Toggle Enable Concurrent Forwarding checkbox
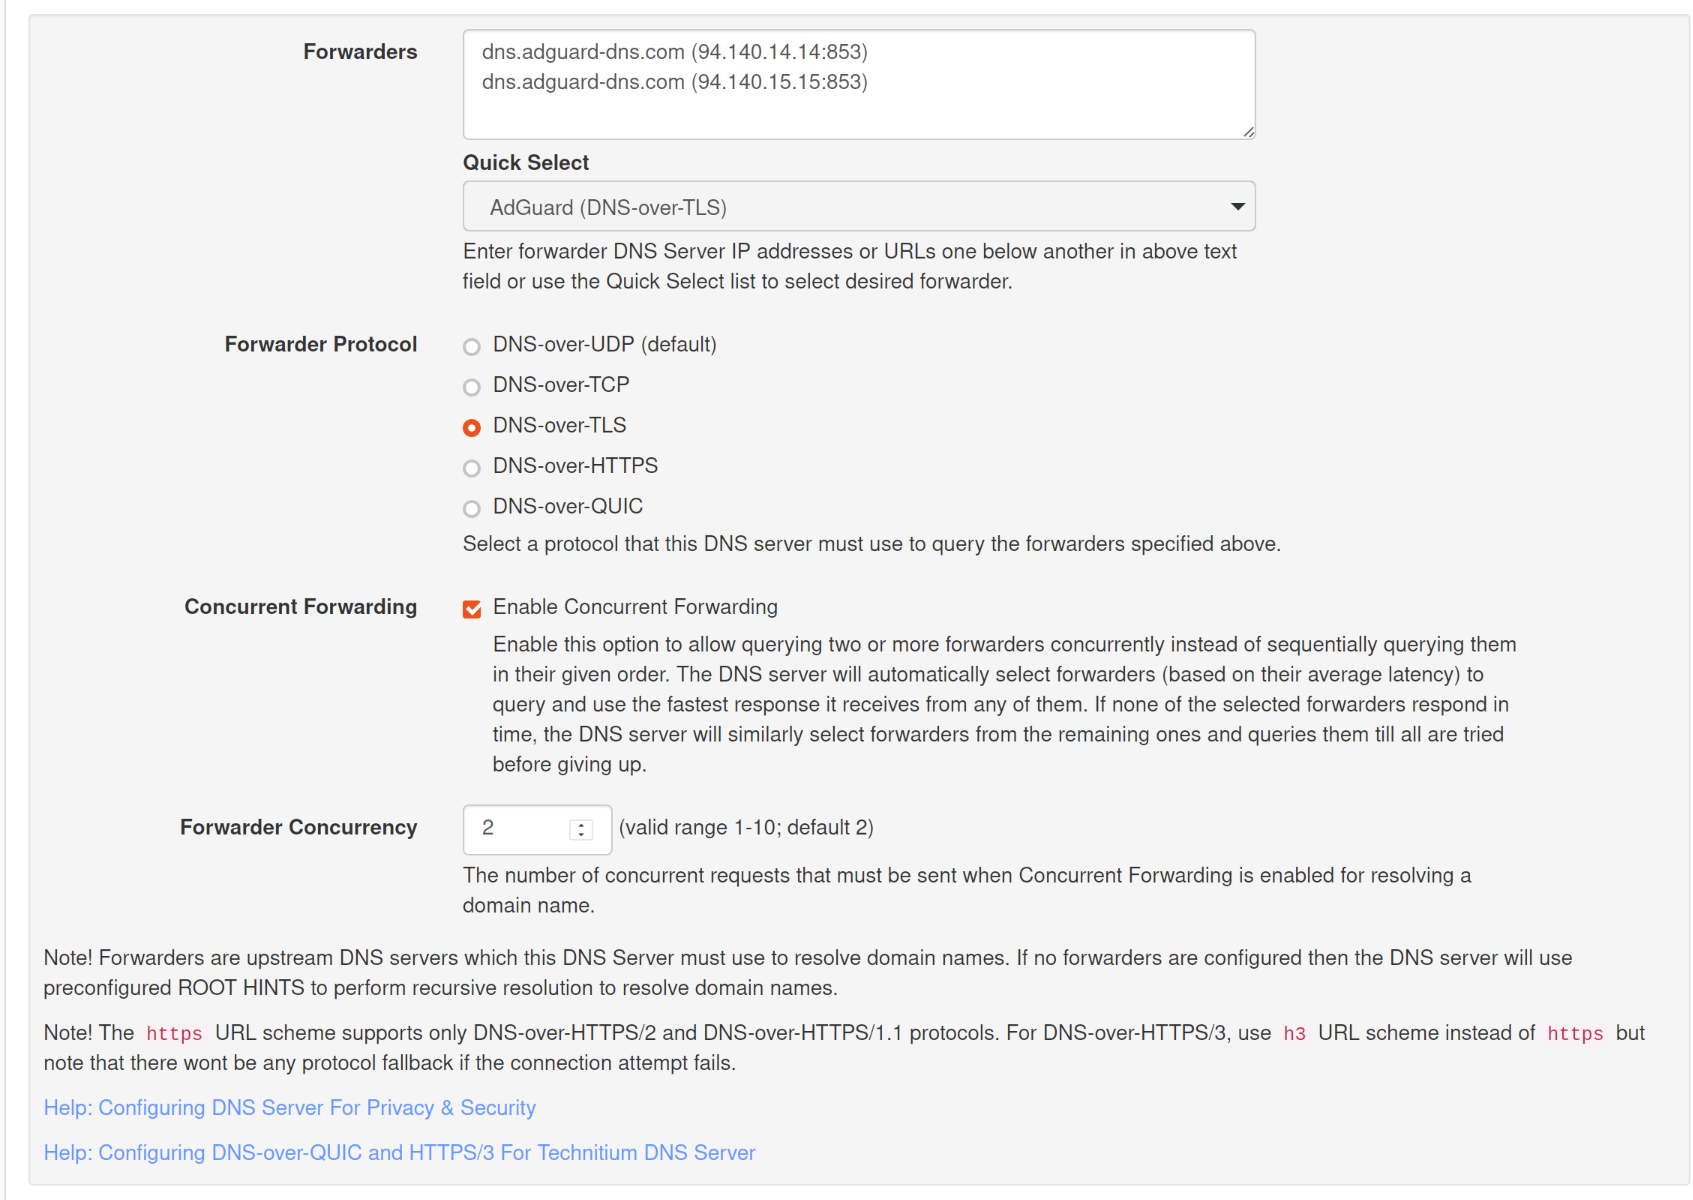Image resolution: width=1693 pixels, height=1200 pixels. tap(472, 609)
